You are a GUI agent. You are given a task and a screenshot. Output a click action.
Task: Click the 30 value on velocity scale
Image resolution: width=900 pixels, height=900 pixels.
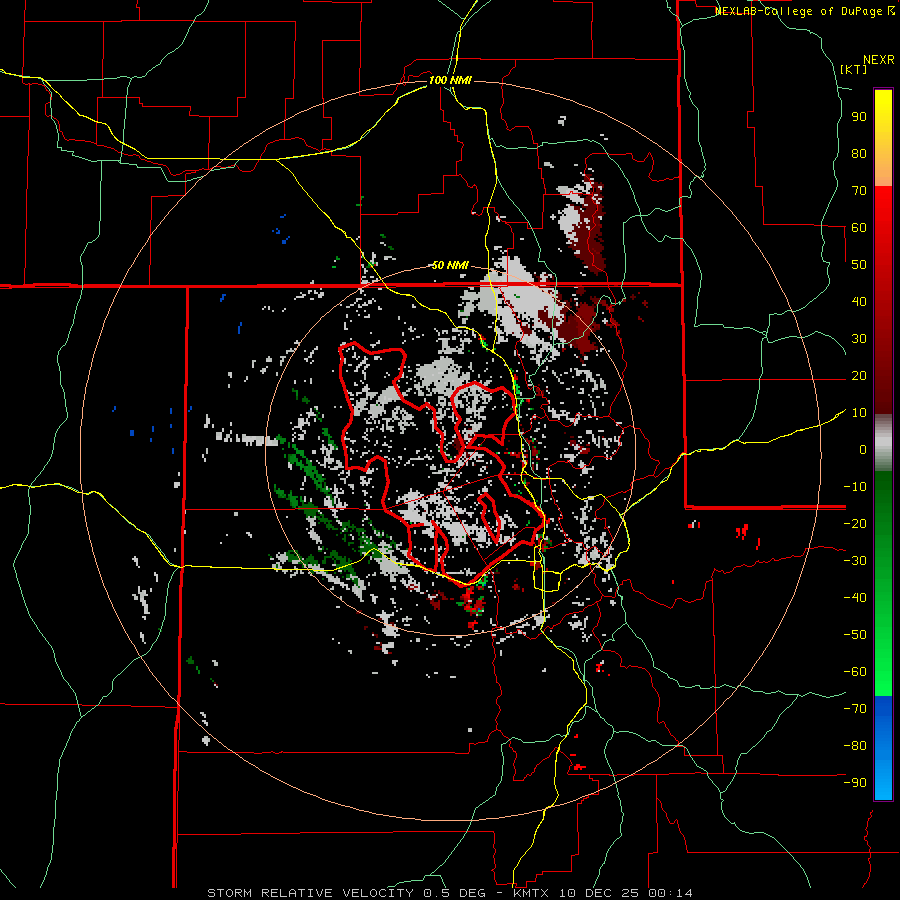[x=859, y=339]
